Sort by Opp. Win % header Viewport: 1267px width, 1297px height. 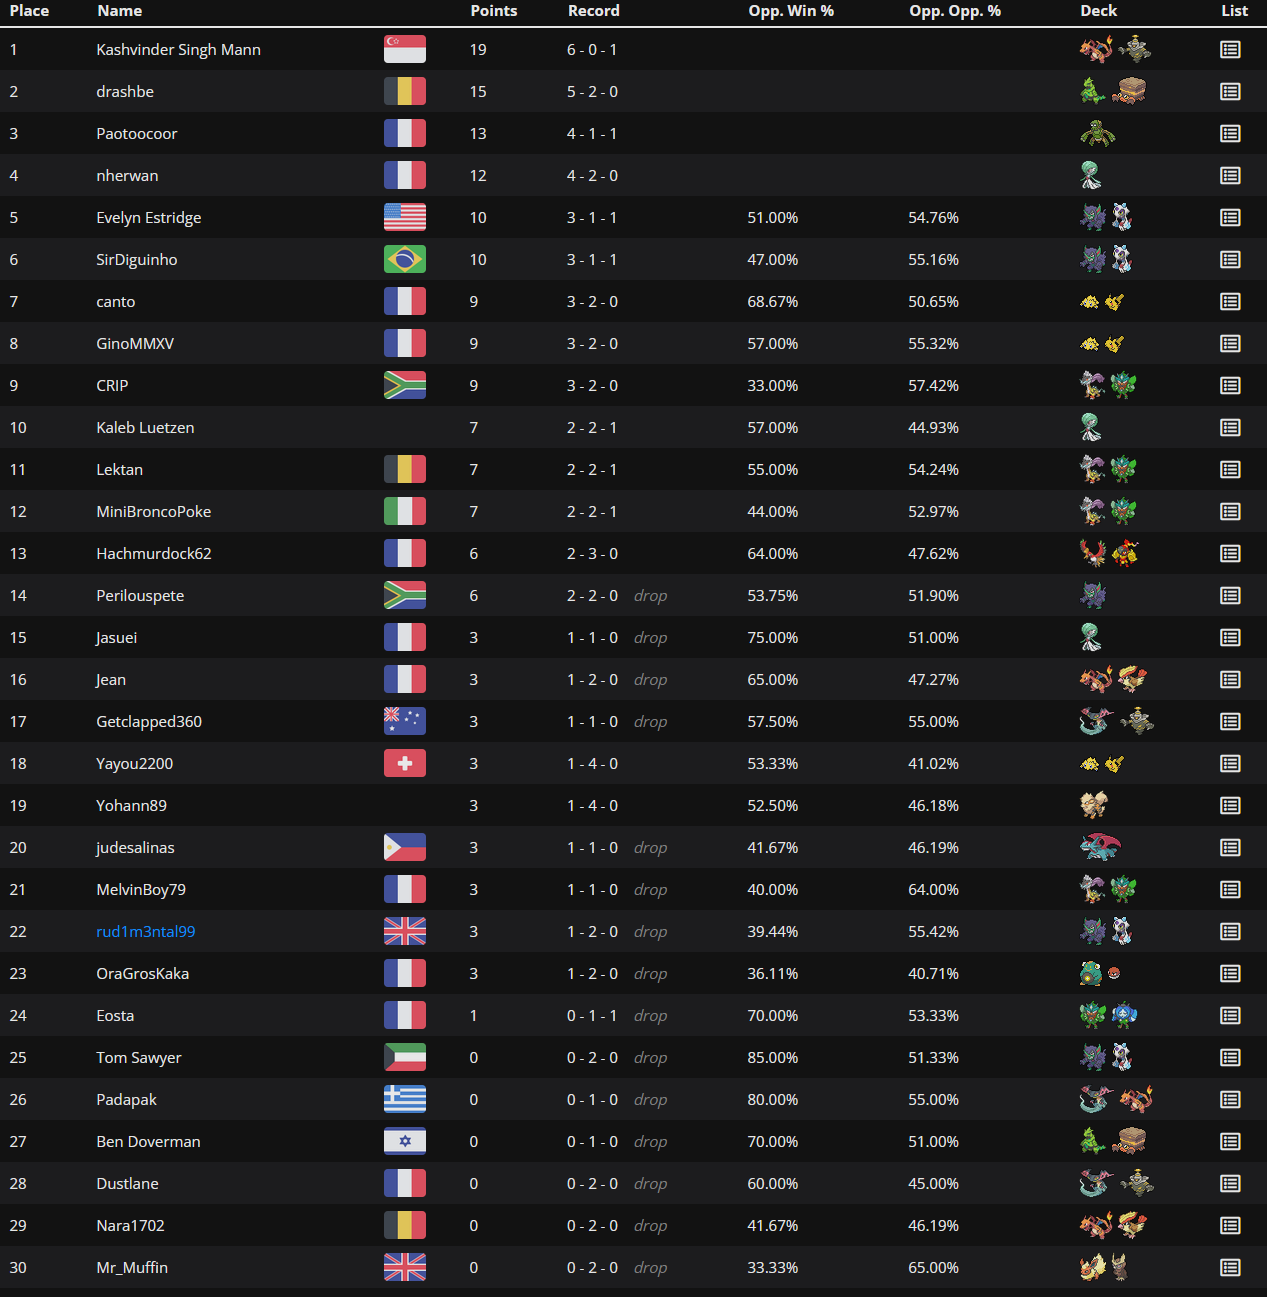[x=791, y=11]
